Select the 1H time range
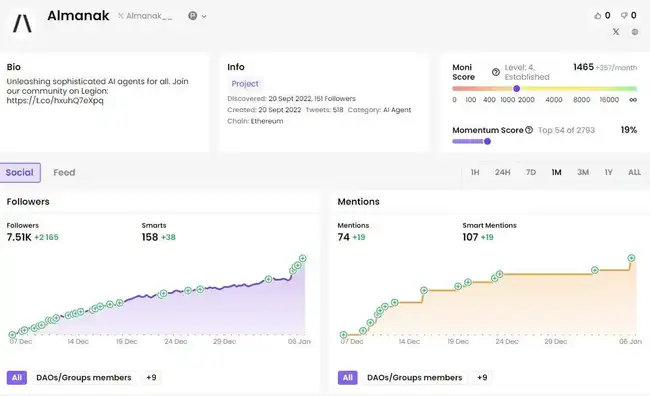 (x=475, y=172)
